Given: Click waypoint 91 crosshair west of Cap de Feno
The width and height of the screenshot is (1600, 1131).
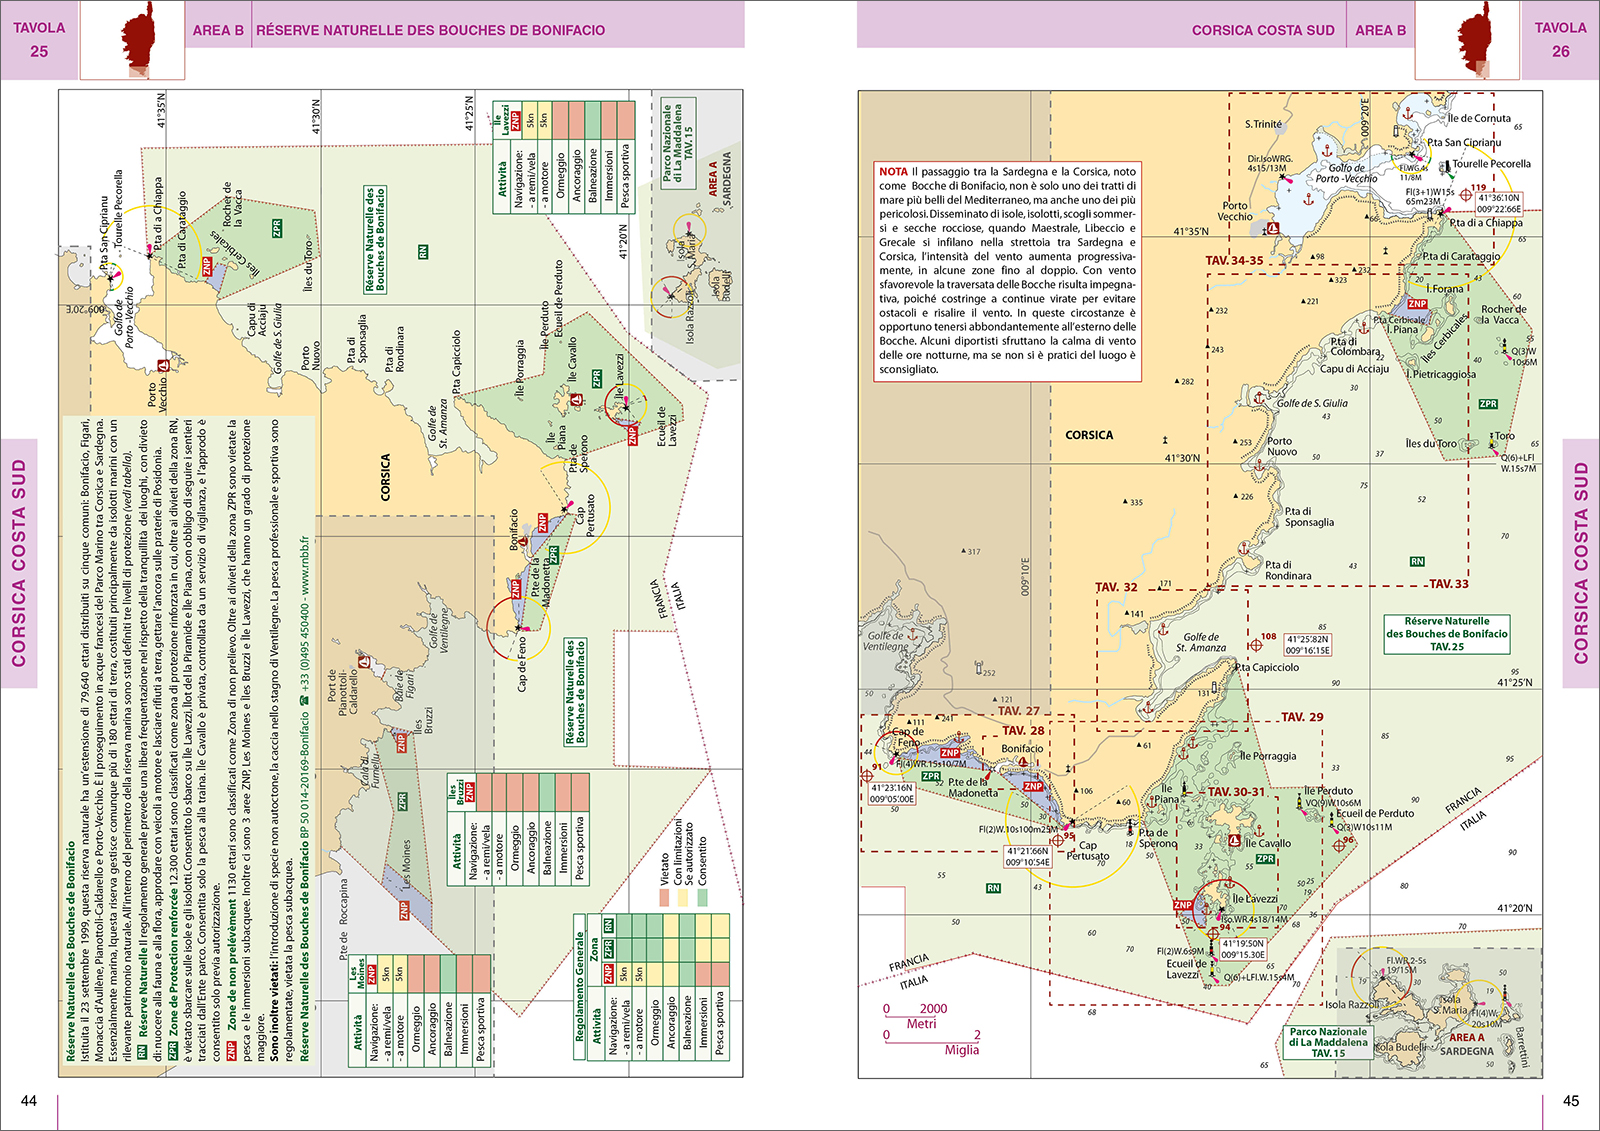Looking at the screenshot, I should (867, 776).
